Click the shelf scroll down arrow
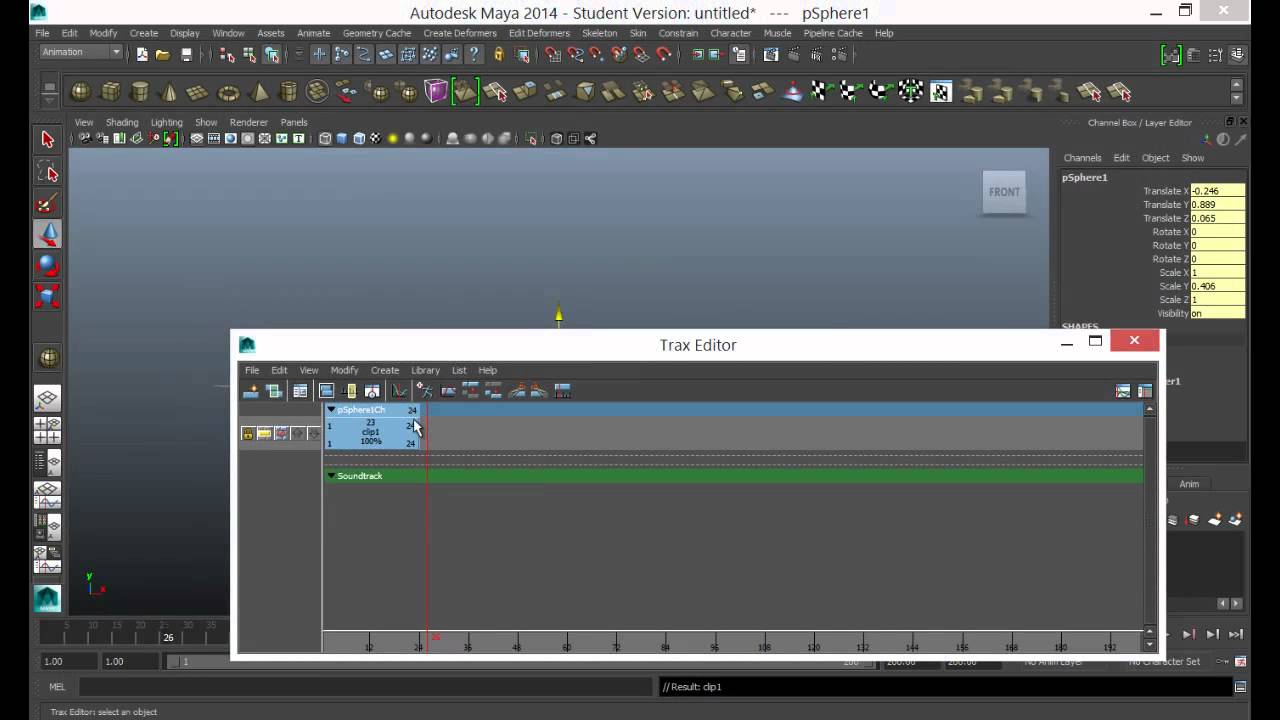Viewport: 1280px width, 720px height. pyautogui.click(x=1237, y=98)
